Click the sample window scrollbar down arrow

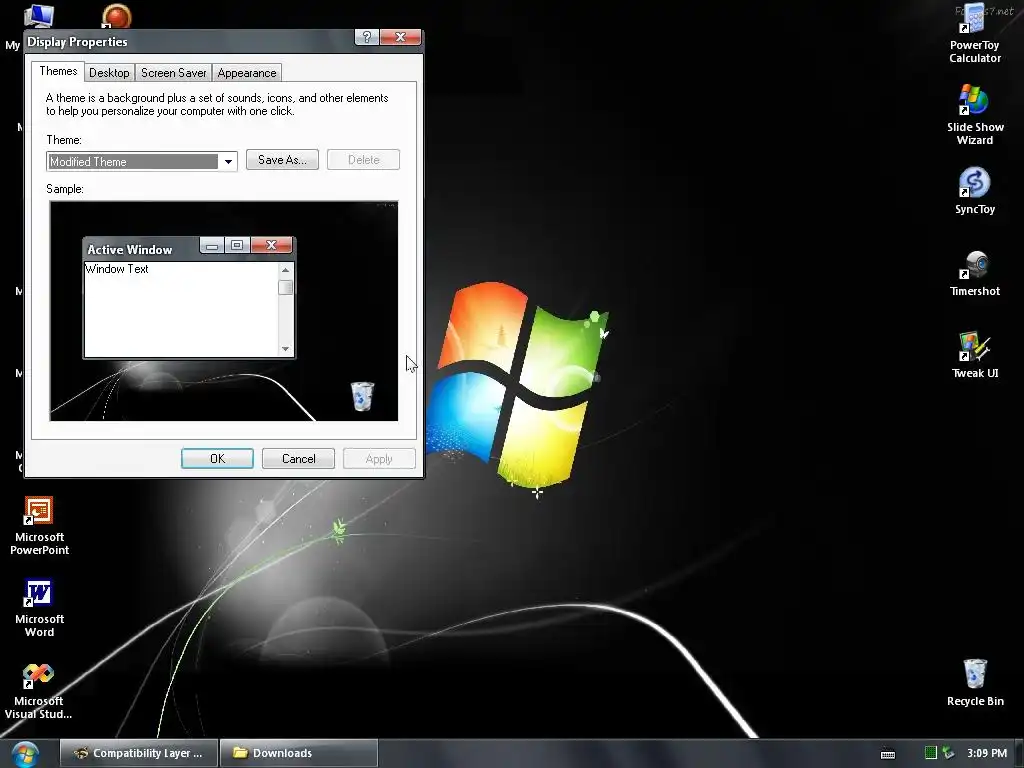point(285,349)
